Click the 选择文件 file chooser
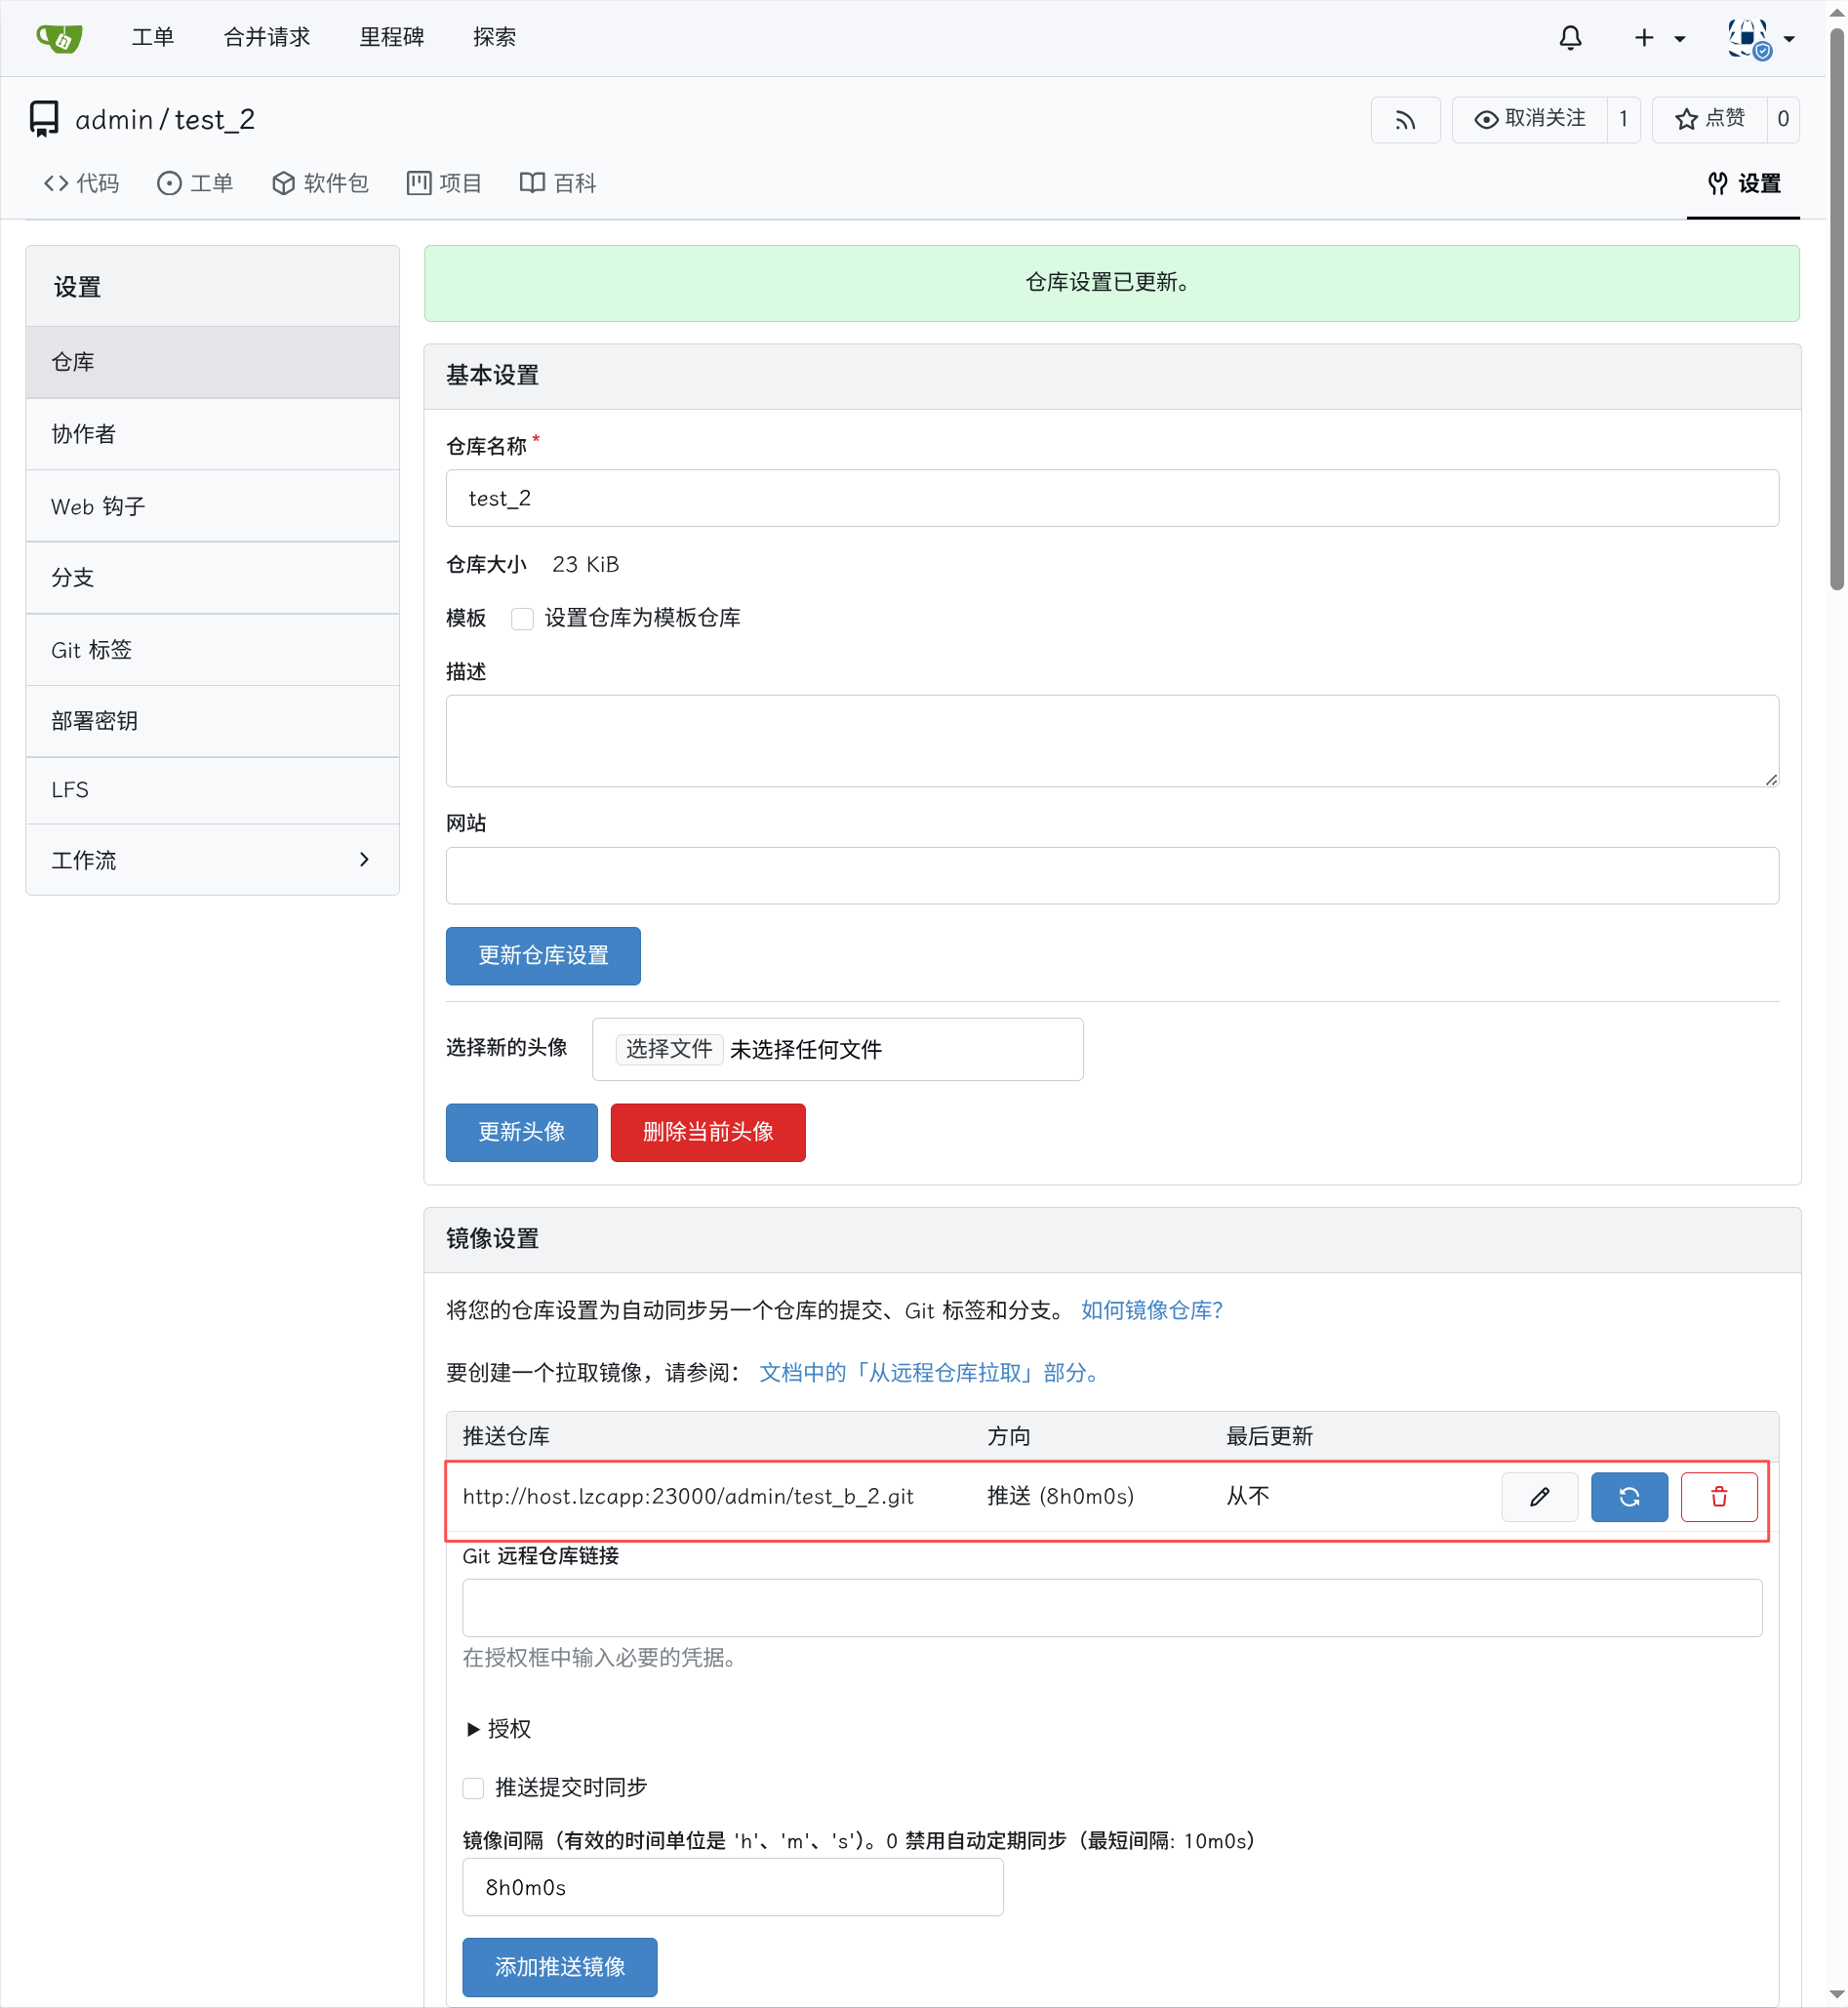Image resolution: width=1848 pixels, height=2008 pixels. click(669, 1049)
